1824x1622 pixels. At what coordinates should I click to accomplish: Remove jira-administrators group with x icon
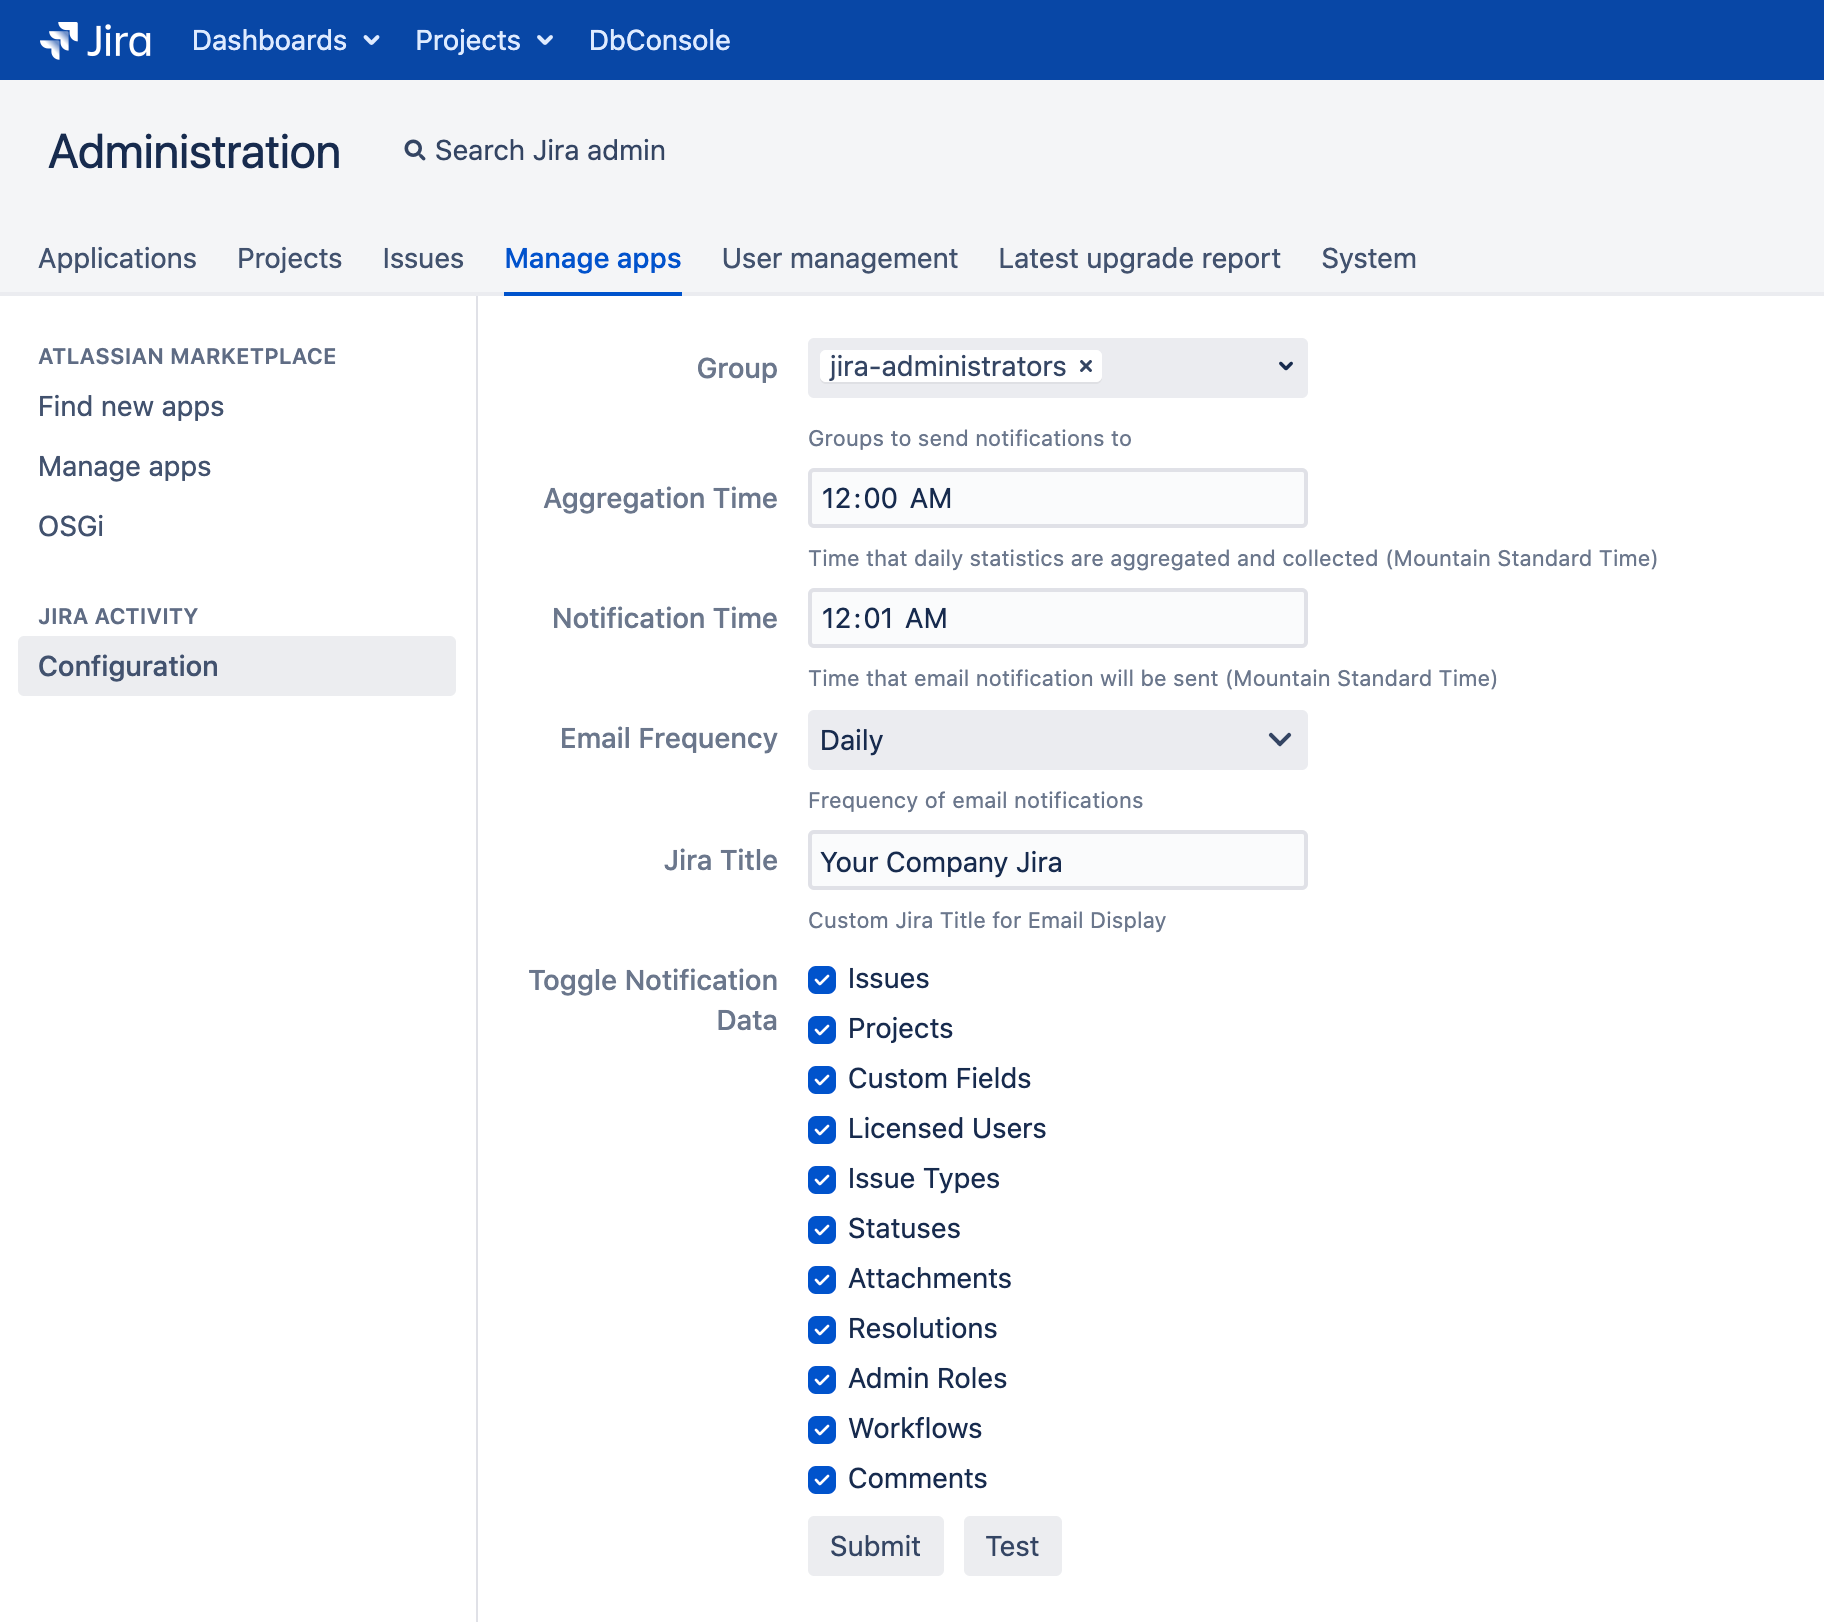1086,367
